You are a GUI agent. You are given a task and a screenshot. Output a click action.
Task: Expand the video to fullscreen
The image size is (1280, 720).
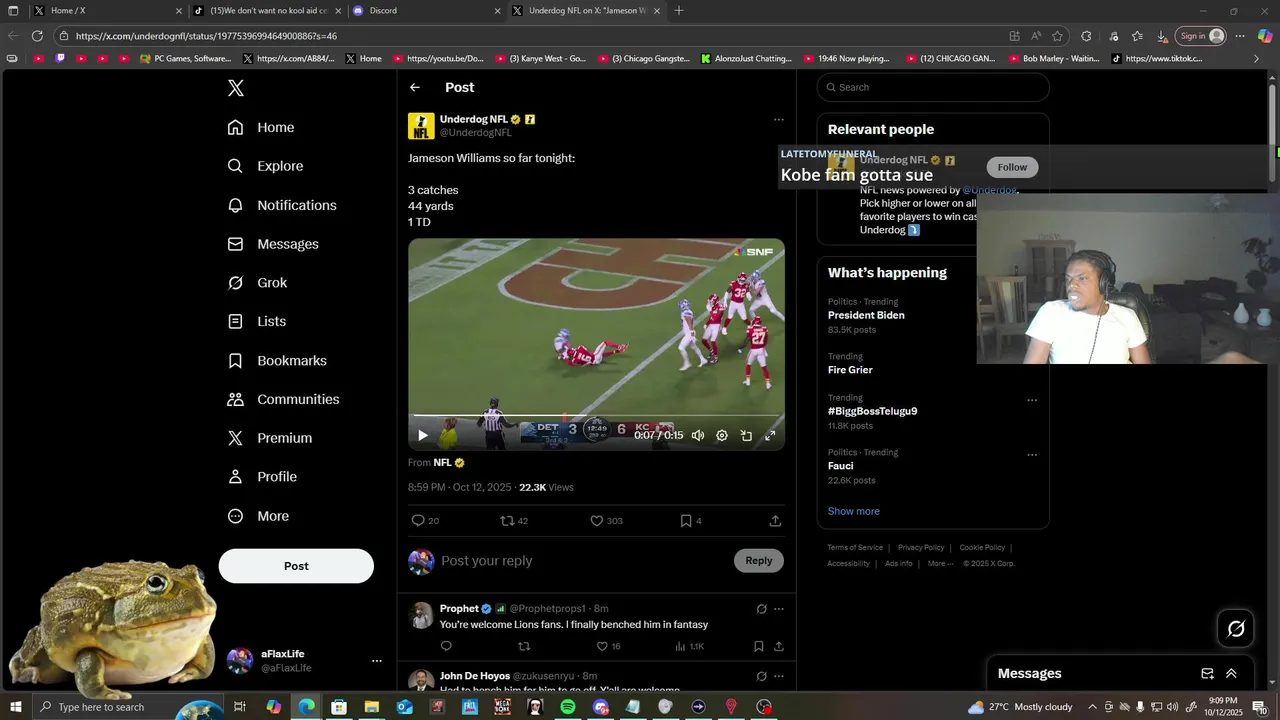coord(770,435)
